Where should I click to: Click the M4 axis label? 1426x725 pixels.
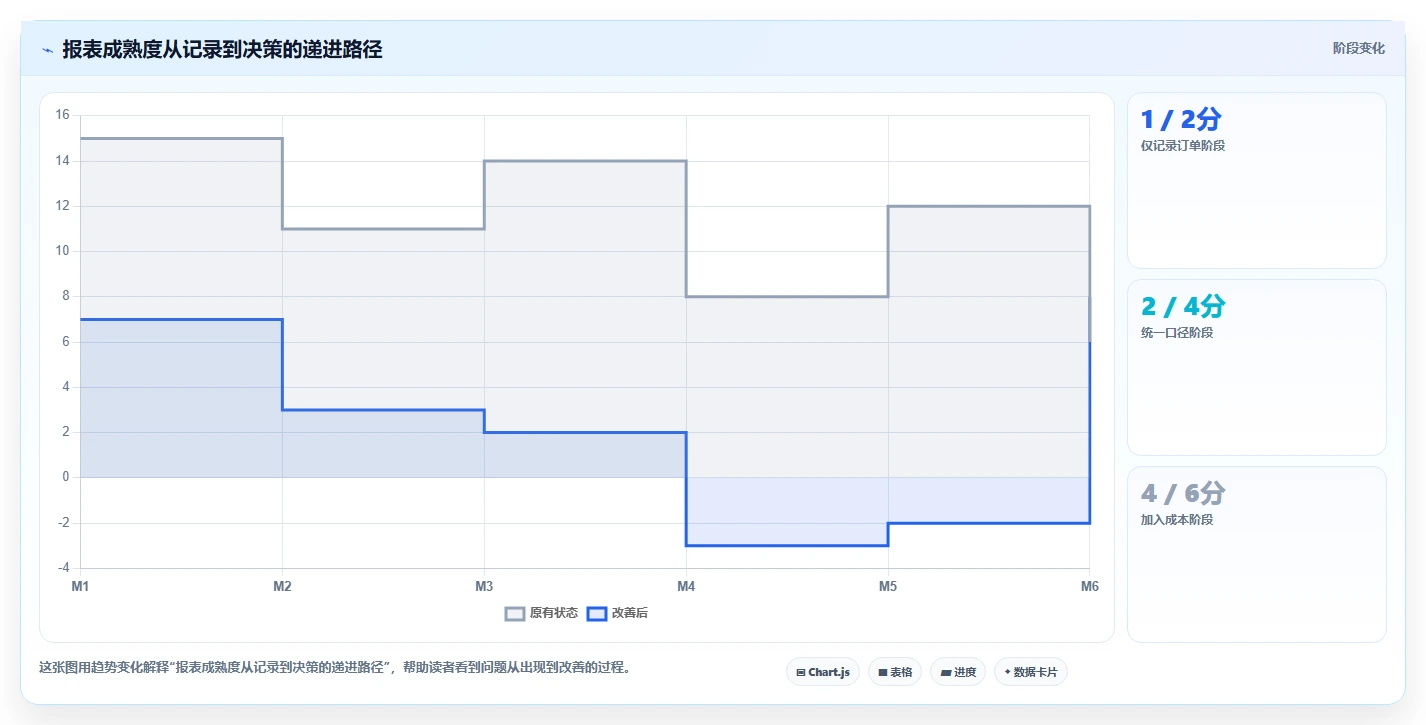click(686, 587)
